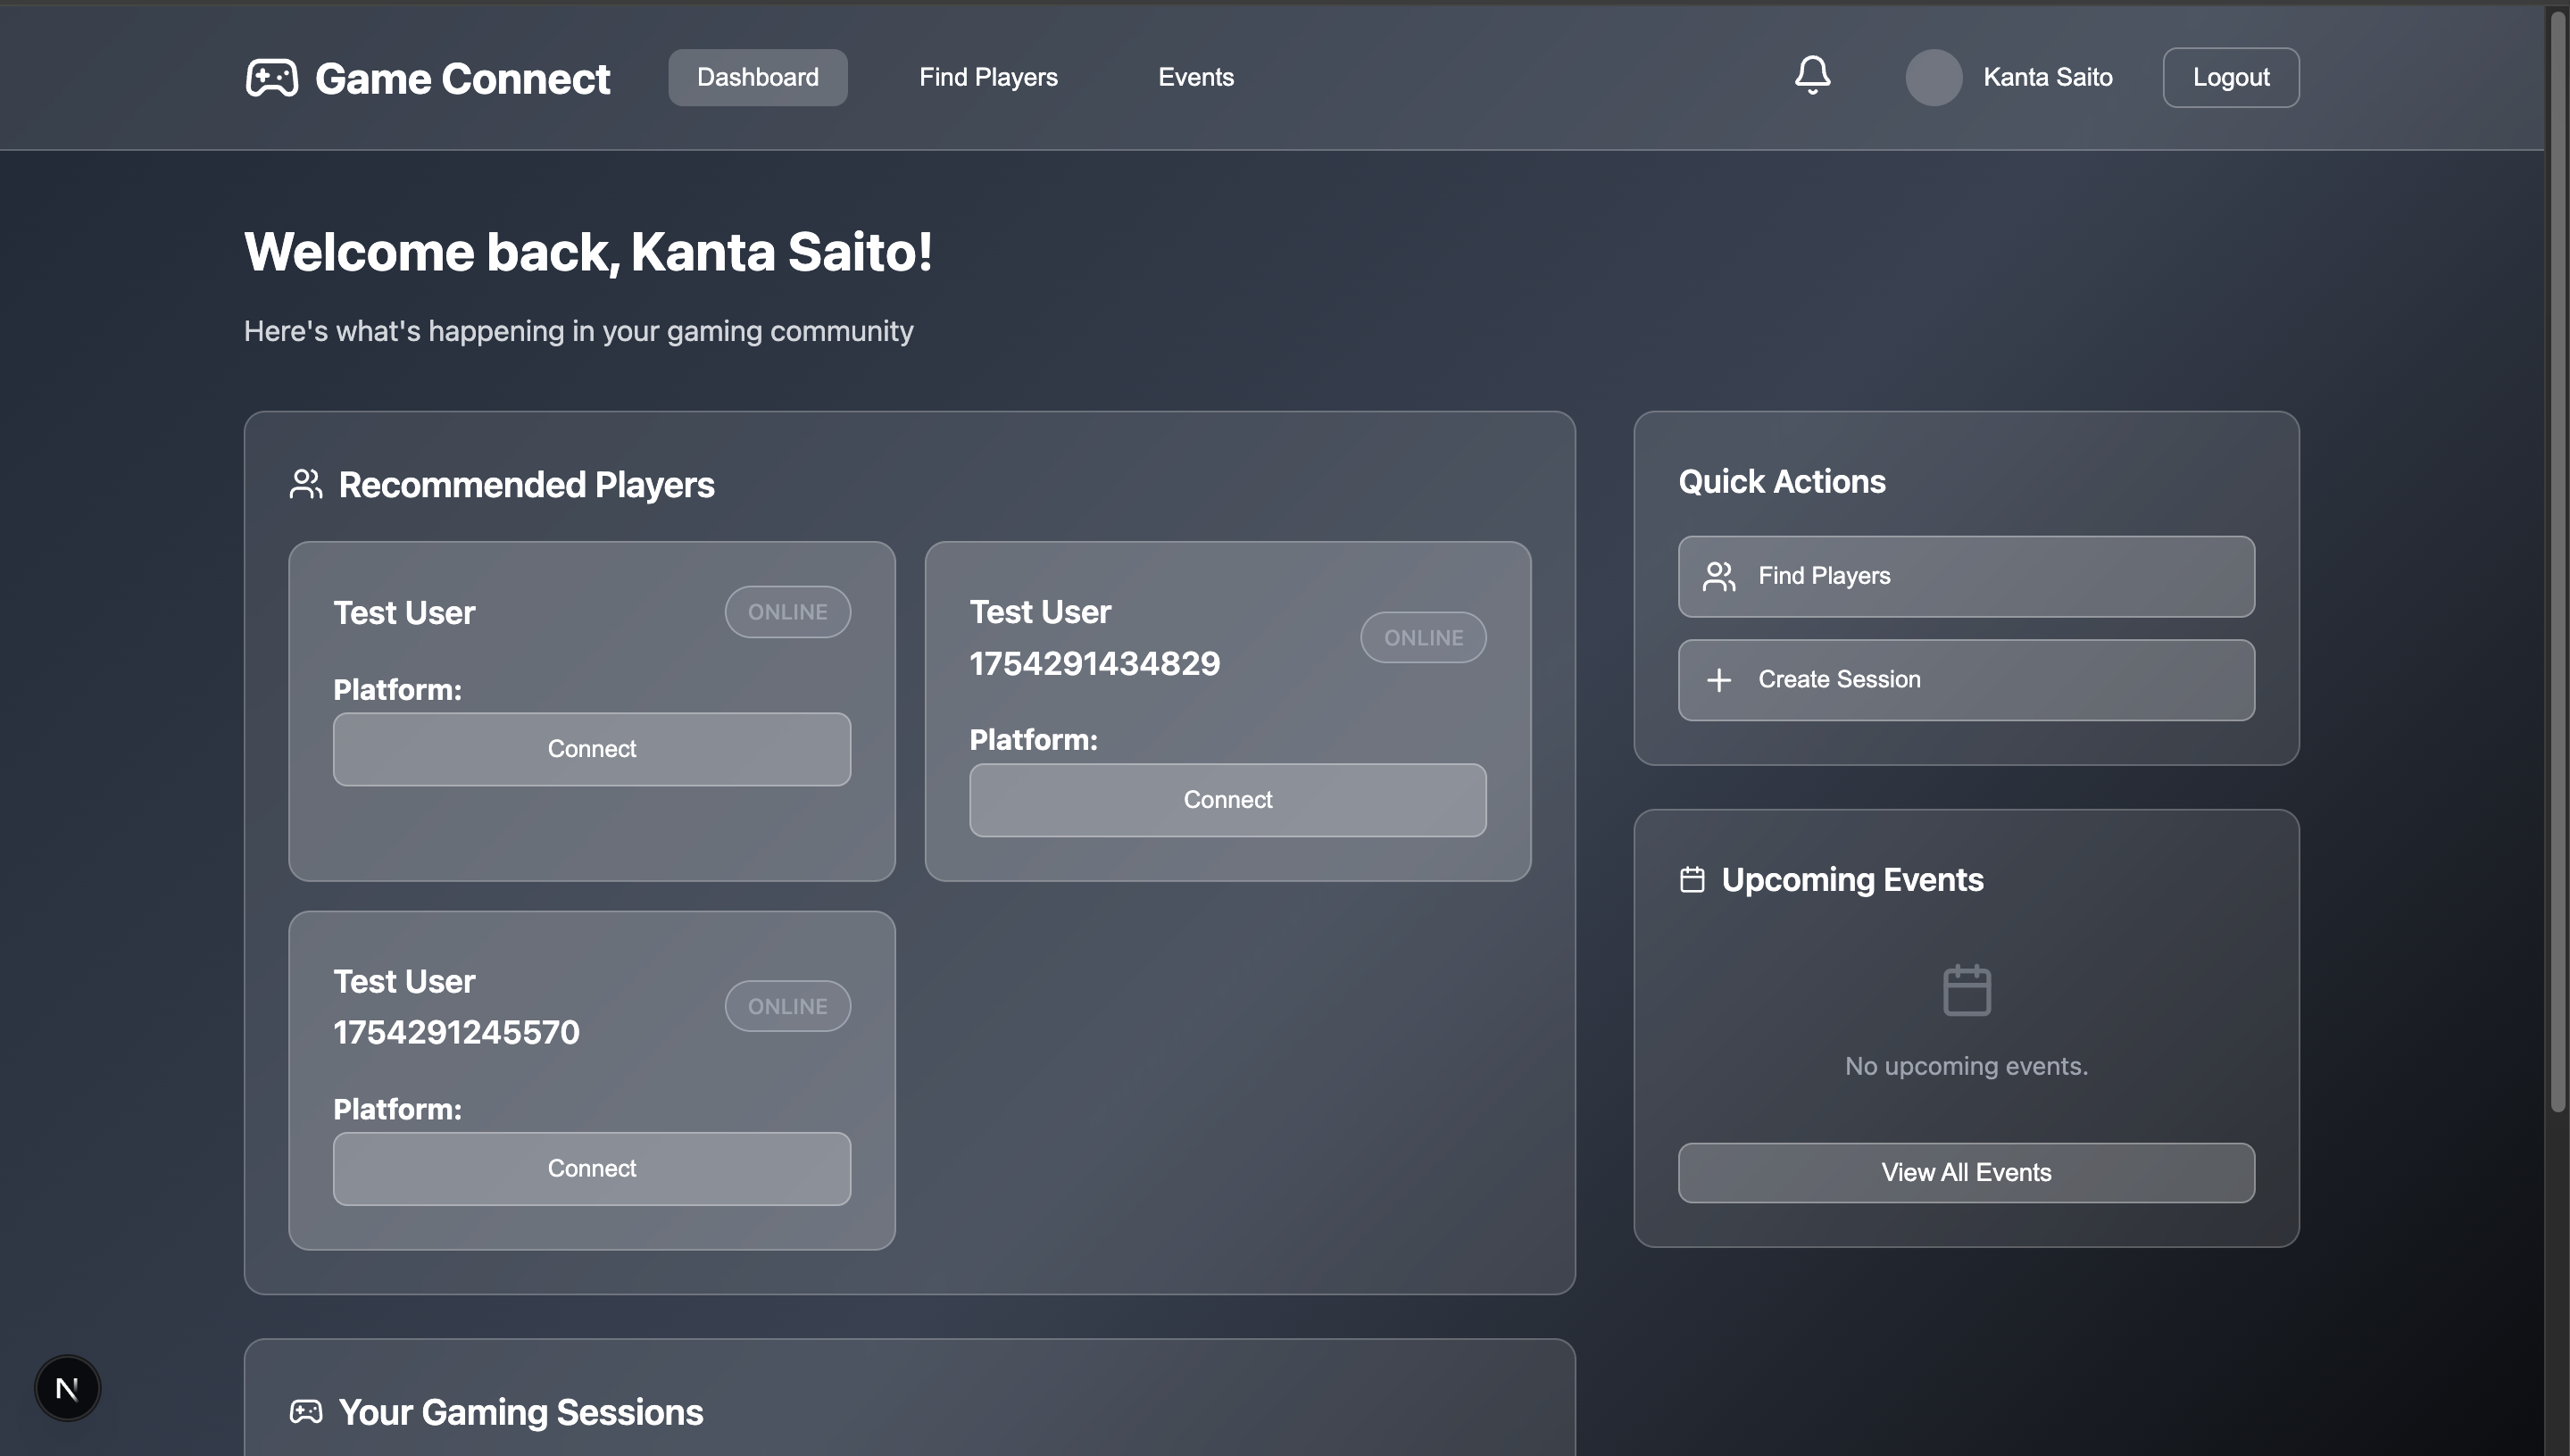Viewport: 2570px width, 1456px height.
Task: Click the large empty calendar icon
Action: coord(1966,990)
